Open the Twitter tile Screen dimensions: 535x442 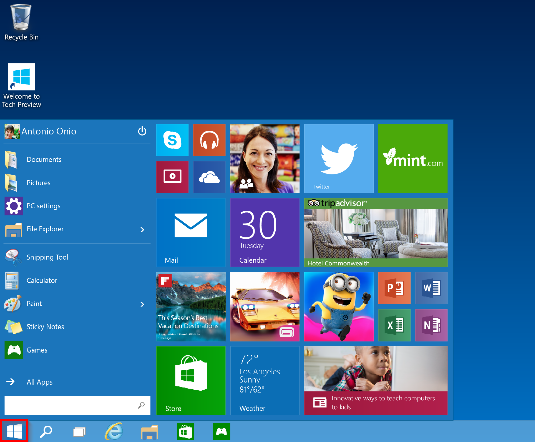339,159
